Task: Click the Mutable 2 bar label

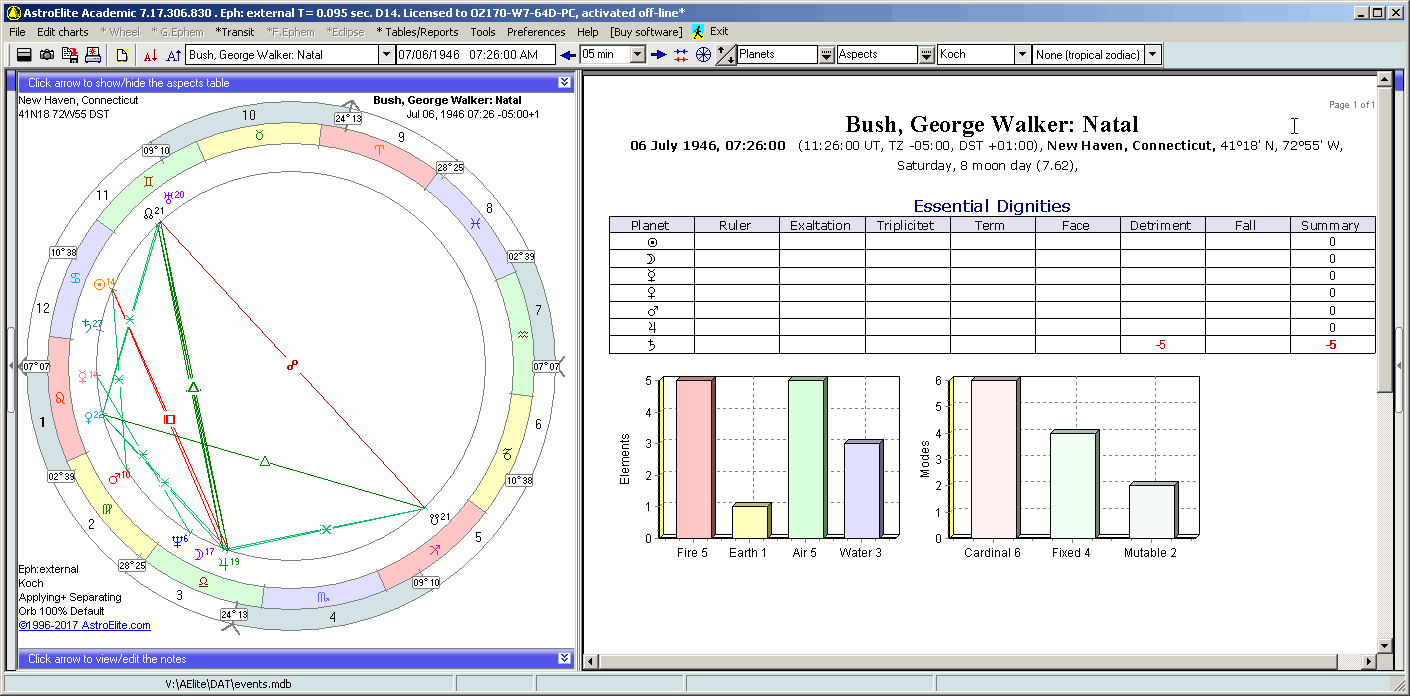Action: (1150, 553)
